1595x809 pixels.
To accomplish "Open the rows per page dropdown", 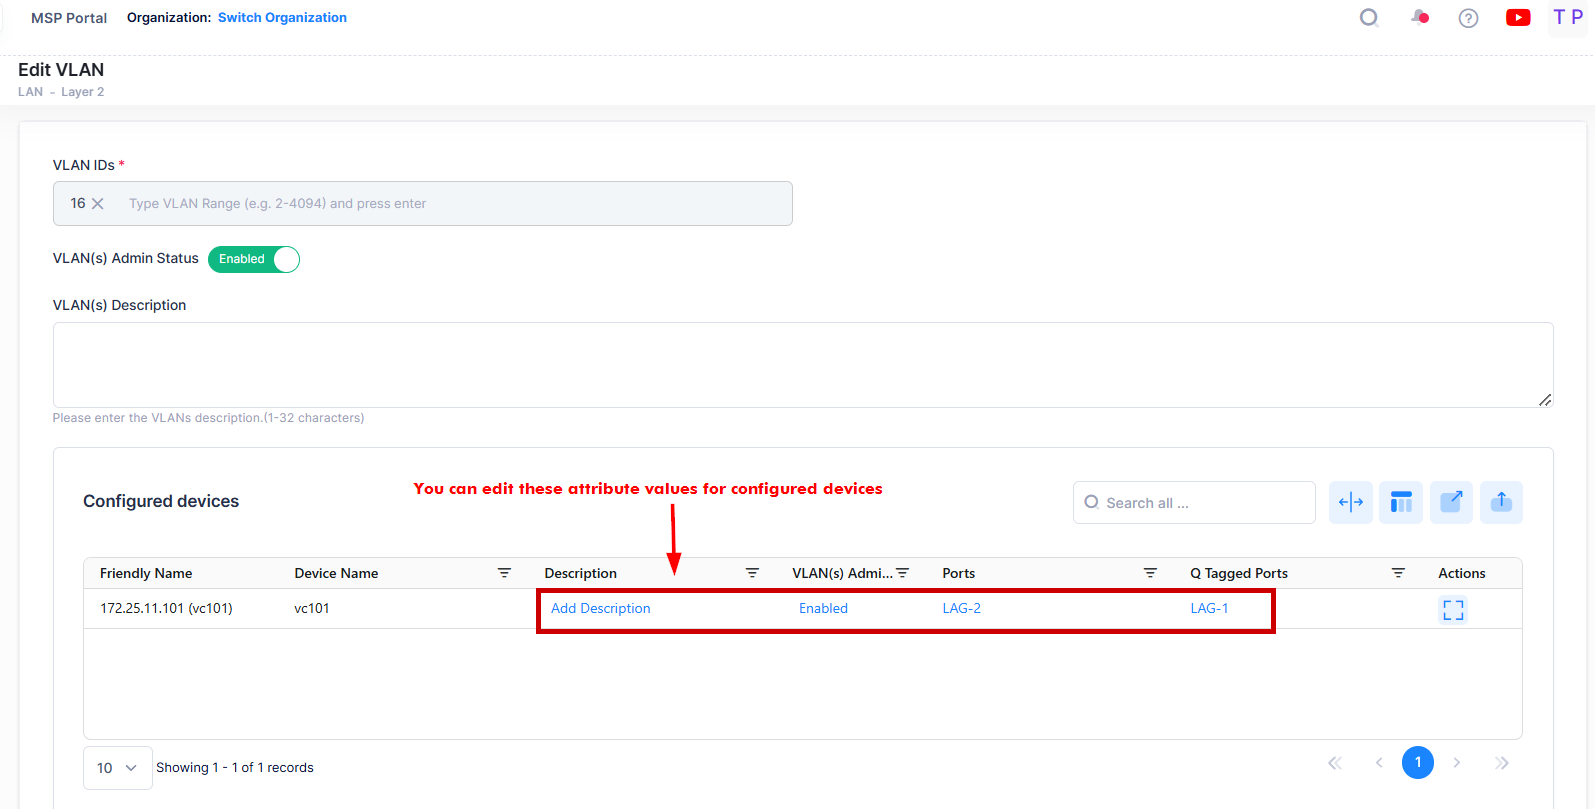I will (117, 768).
